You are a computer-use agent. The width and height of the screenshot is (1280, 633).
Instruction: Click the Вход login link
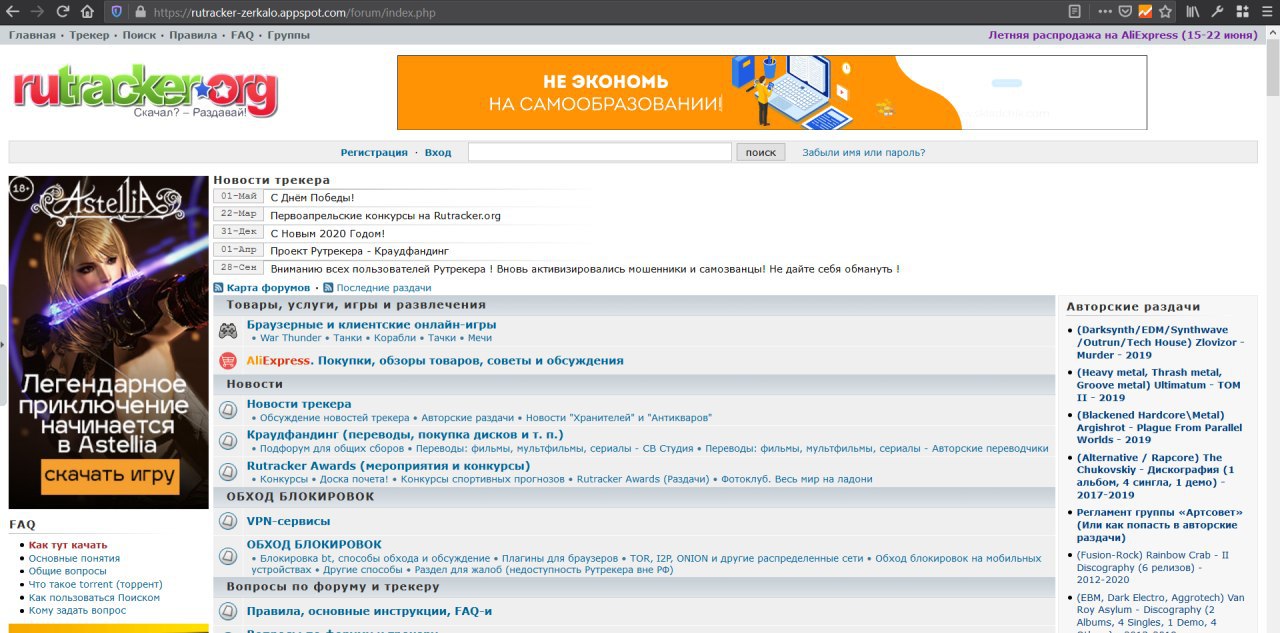tap(438, 153)
